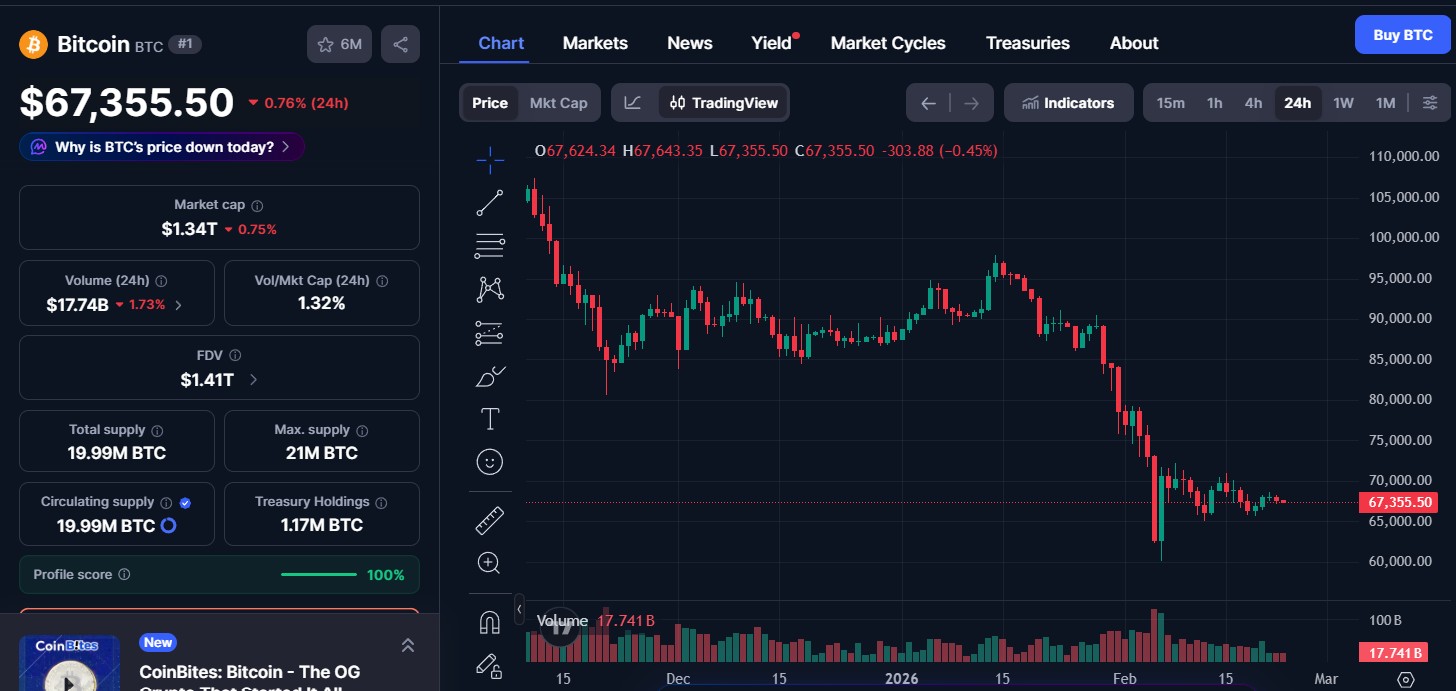Open the Mkt Cap chart view
The height and width of the screenshot is (691, 1456).
pos(558,102)
